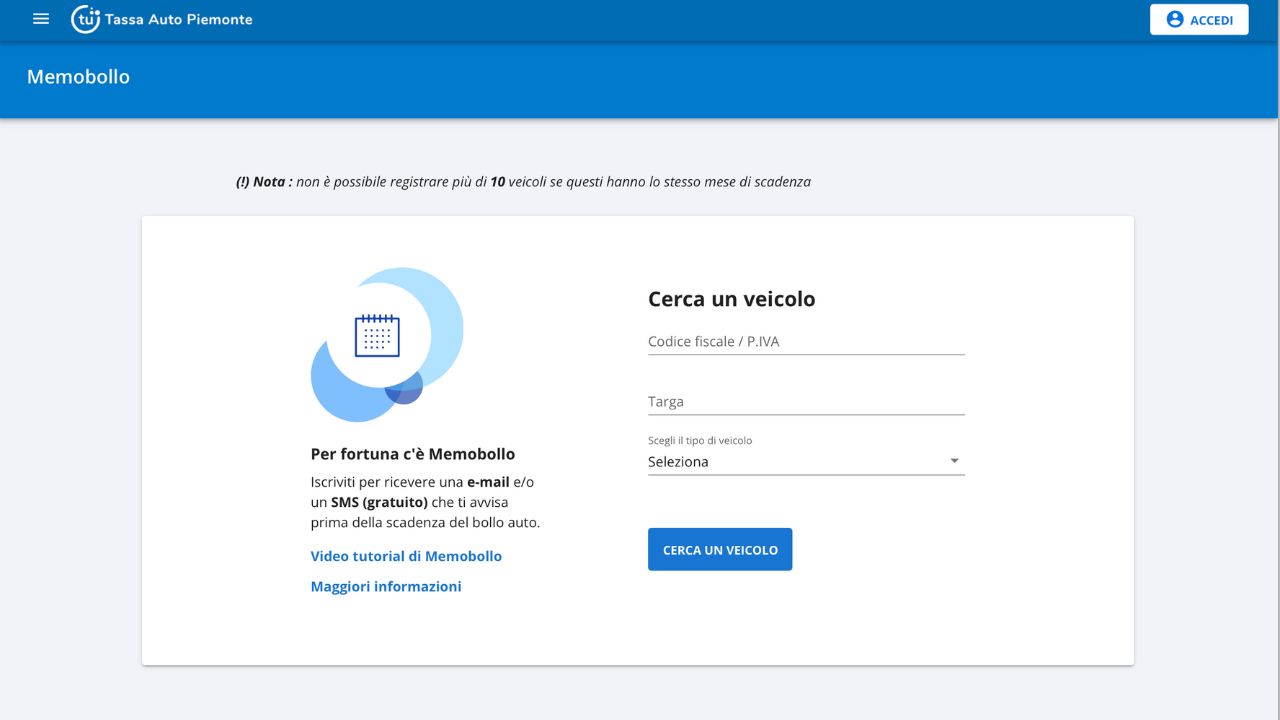Image resolution: width=1280 pixels, height=720 pixels.
Task: Click the Memobollo page heading
Action: (x=78, y=77)
